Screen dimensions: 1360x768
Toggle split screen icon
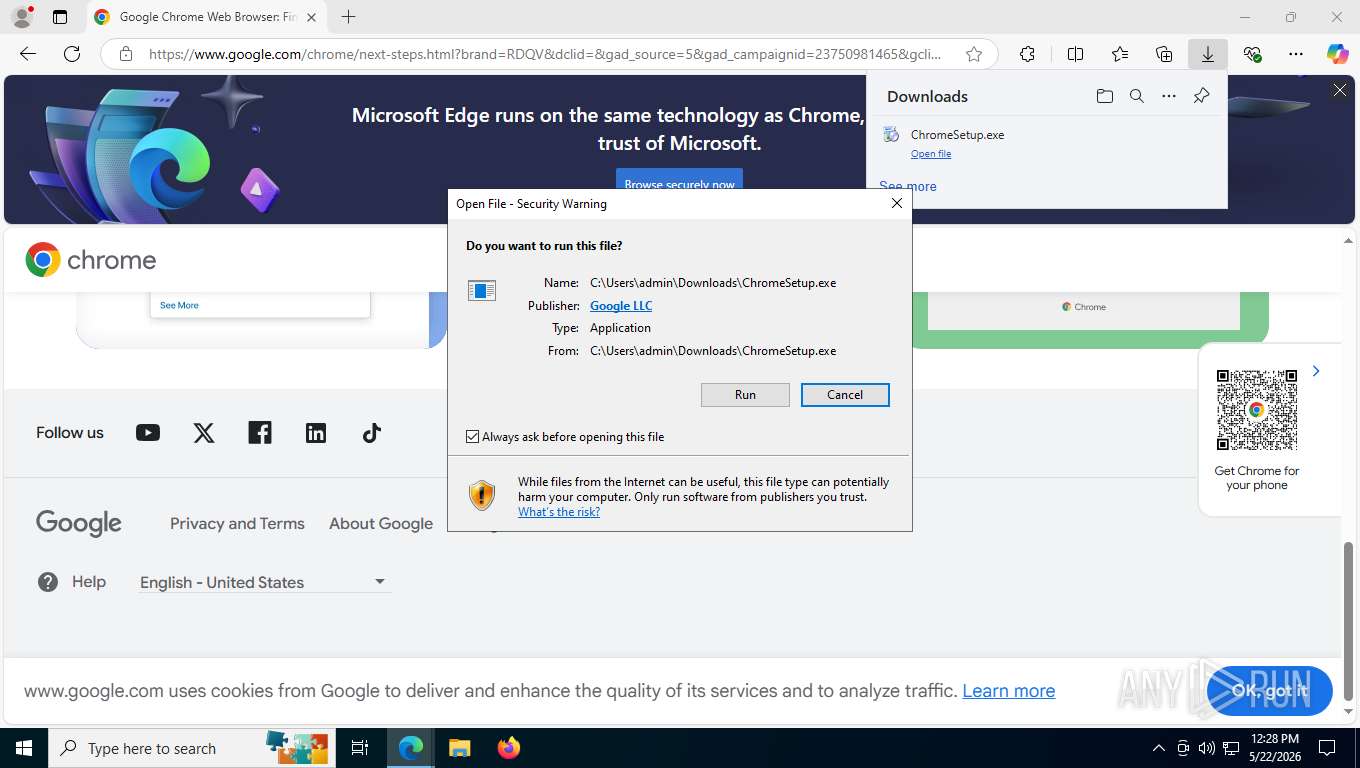point(1076,54)
